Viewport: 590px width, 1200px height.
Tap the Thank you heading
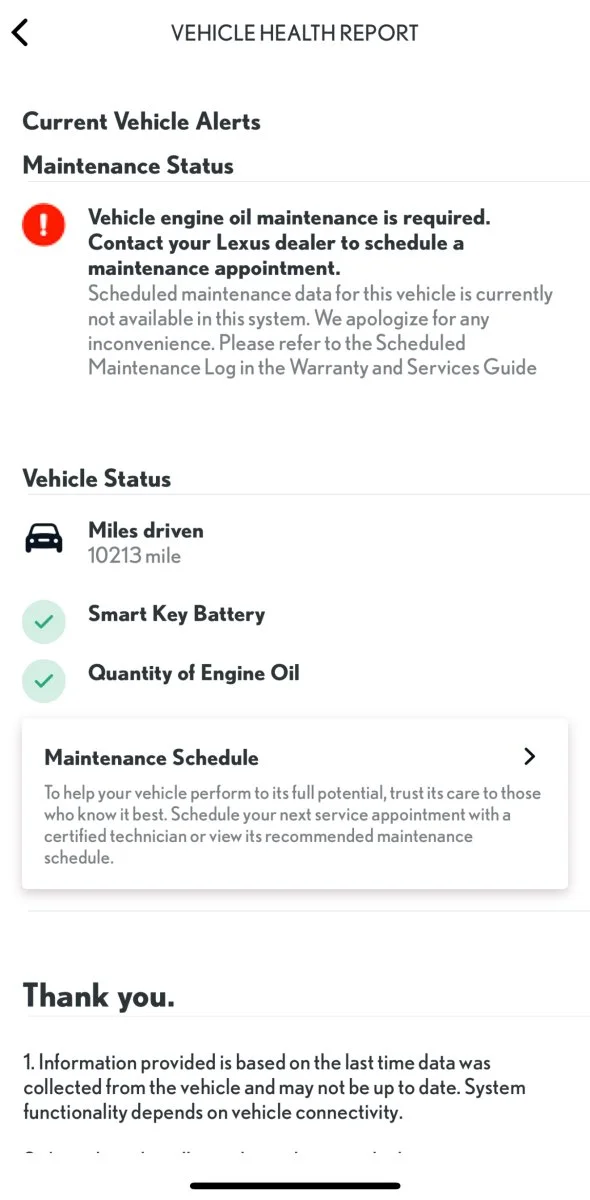click(x=99, y=995)
